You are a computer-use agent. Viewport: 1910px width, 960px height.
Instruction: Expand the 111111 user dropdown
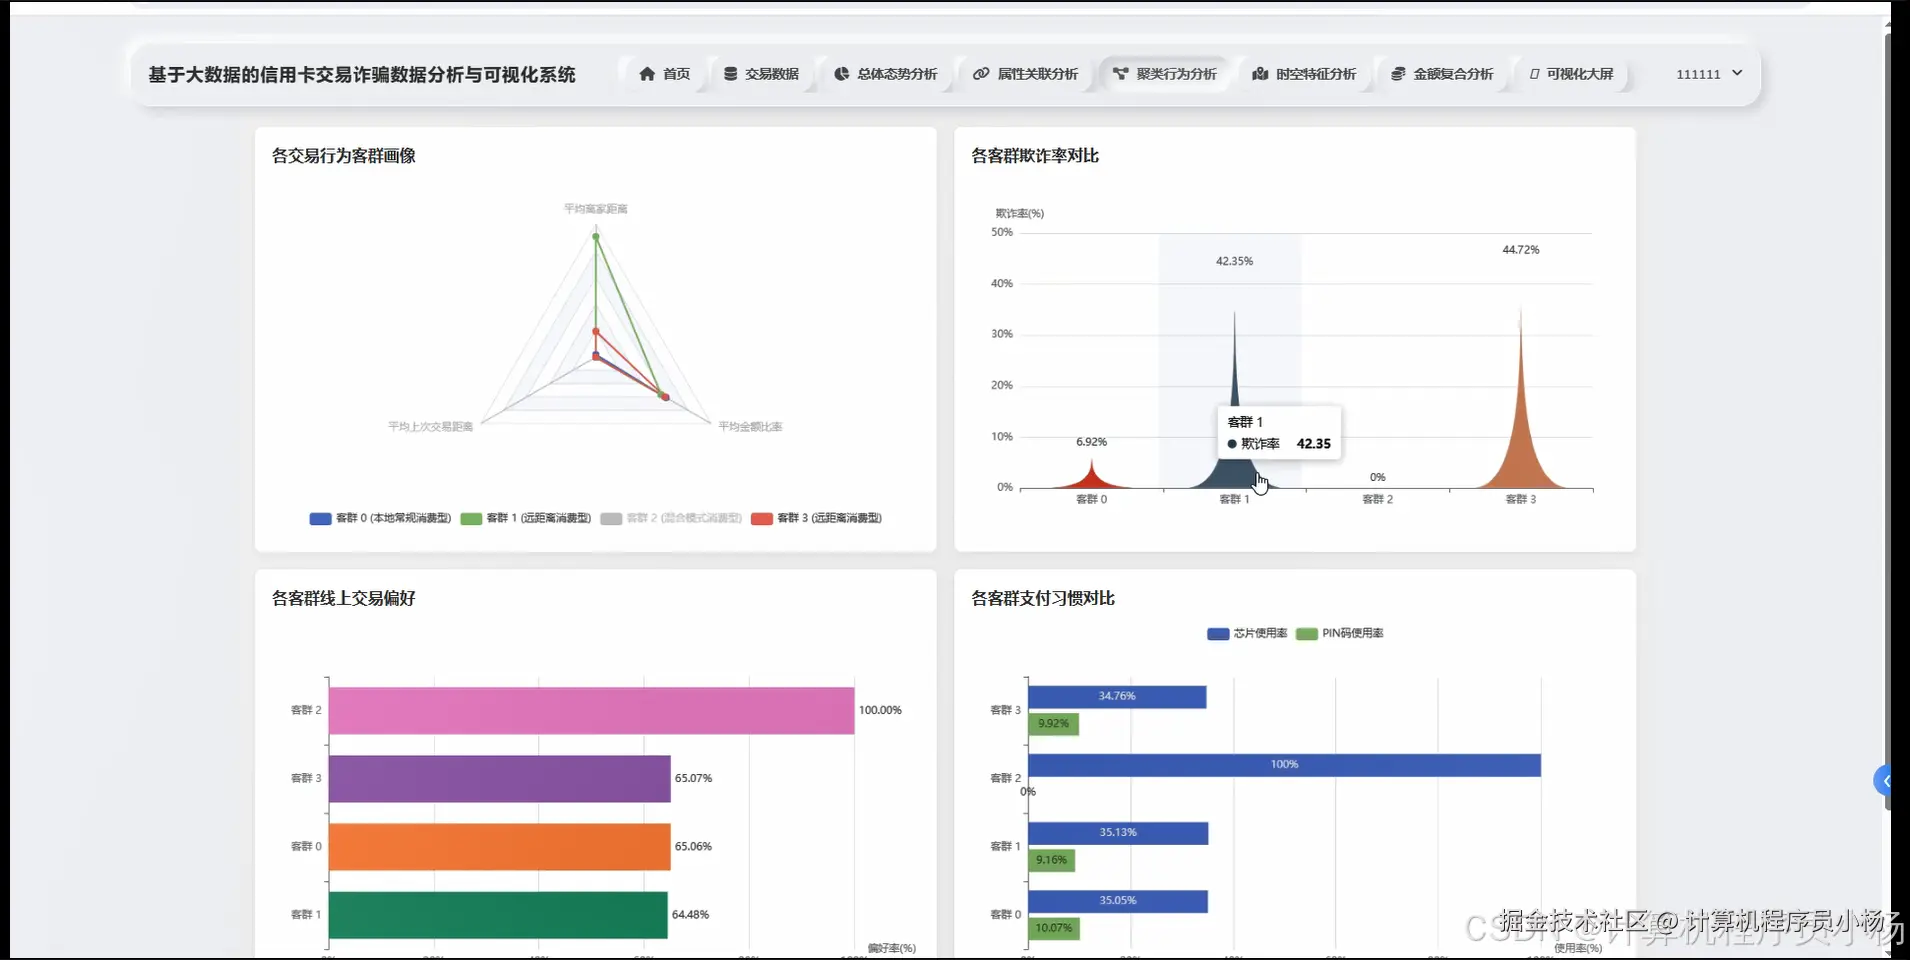(x=1709, y=74)
